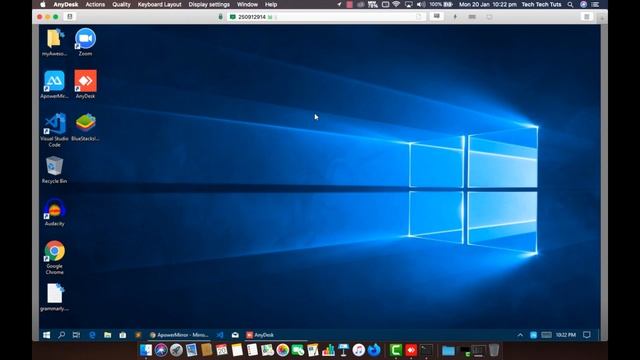Open Photos from the Dock
The image size is (640, 360).
pos(282,350)
